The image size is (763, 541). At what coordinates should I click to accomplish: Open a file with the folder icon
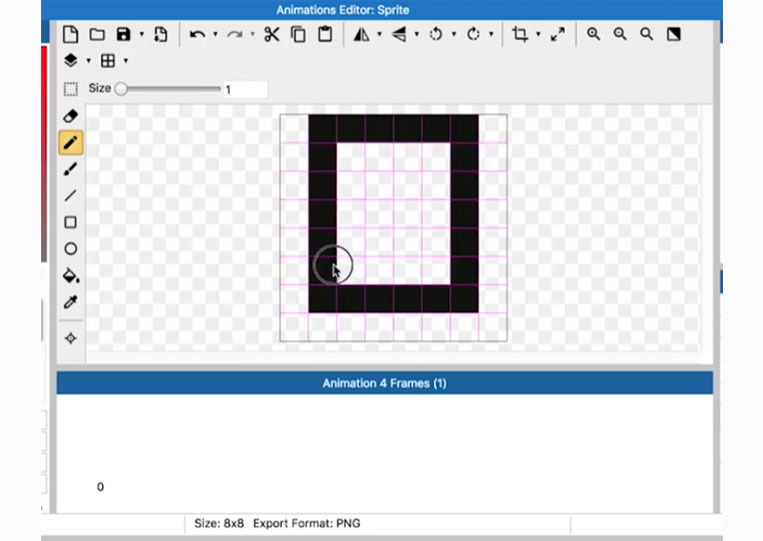point(97,34)
